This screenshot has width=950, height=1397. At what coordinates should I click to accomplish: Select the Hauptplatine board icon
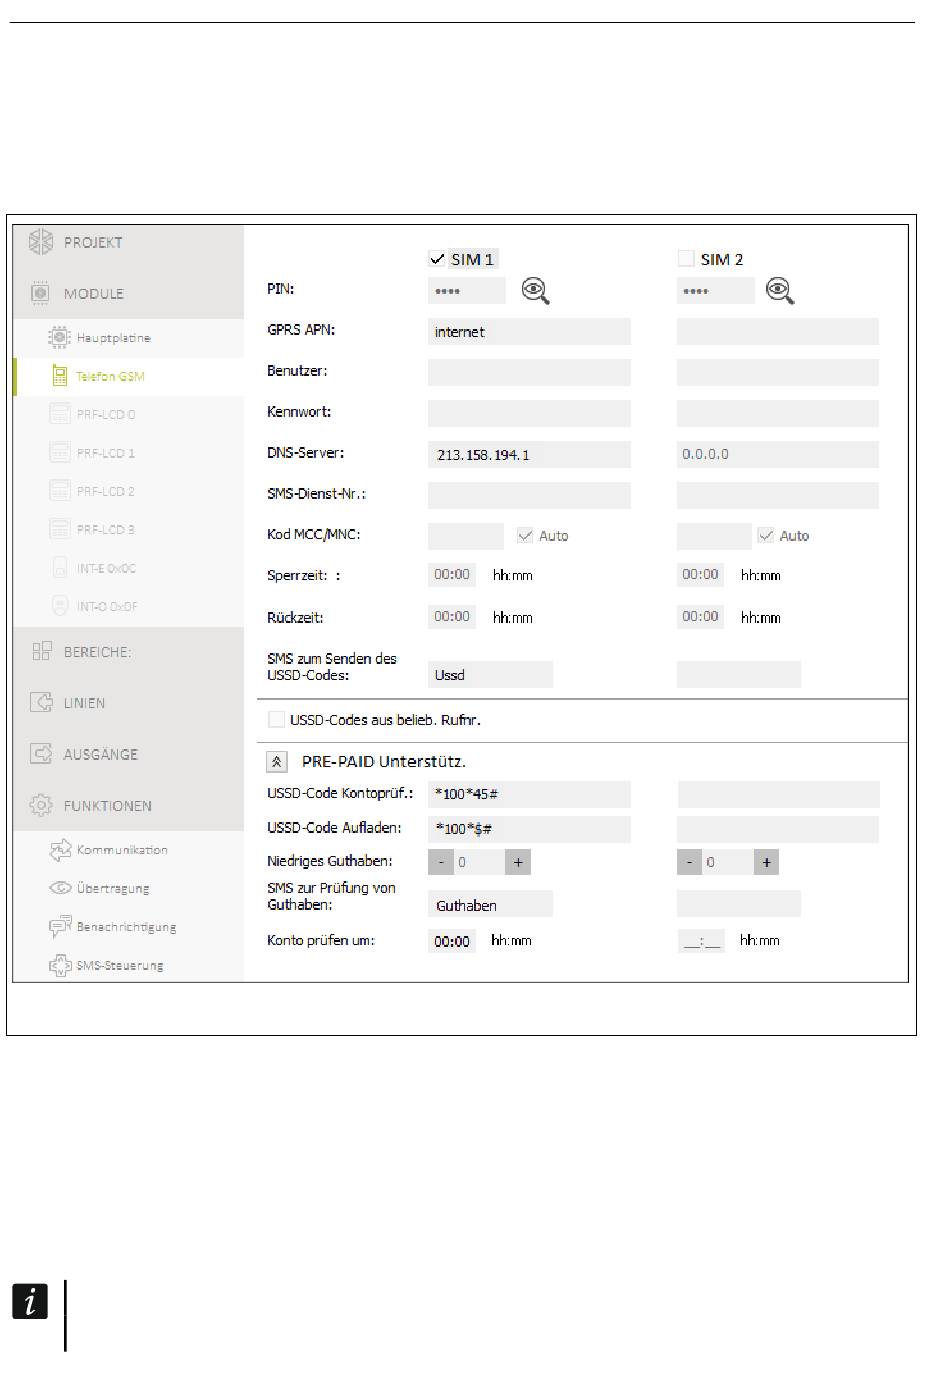[60, 338]
